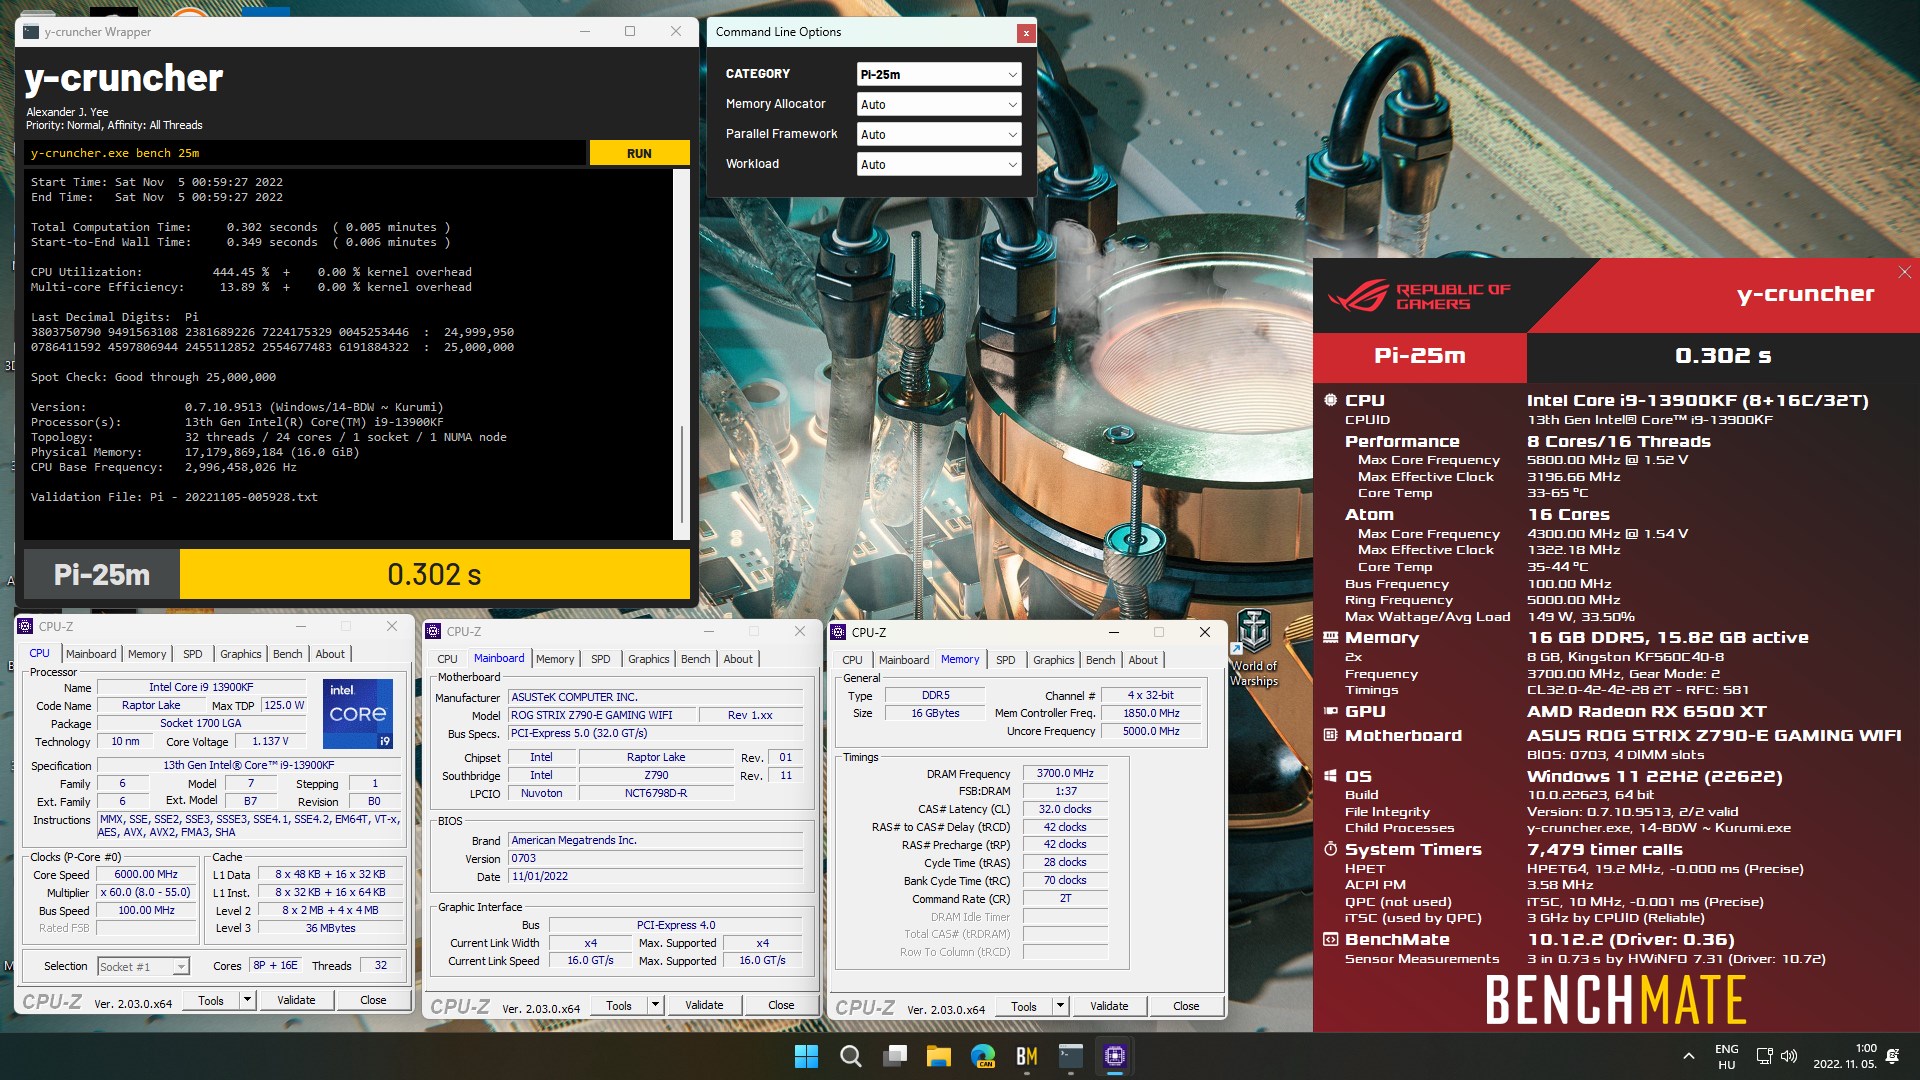Open the terminal icon on taskbar
The image size is (1920, 1080).
(1071, 1056)
